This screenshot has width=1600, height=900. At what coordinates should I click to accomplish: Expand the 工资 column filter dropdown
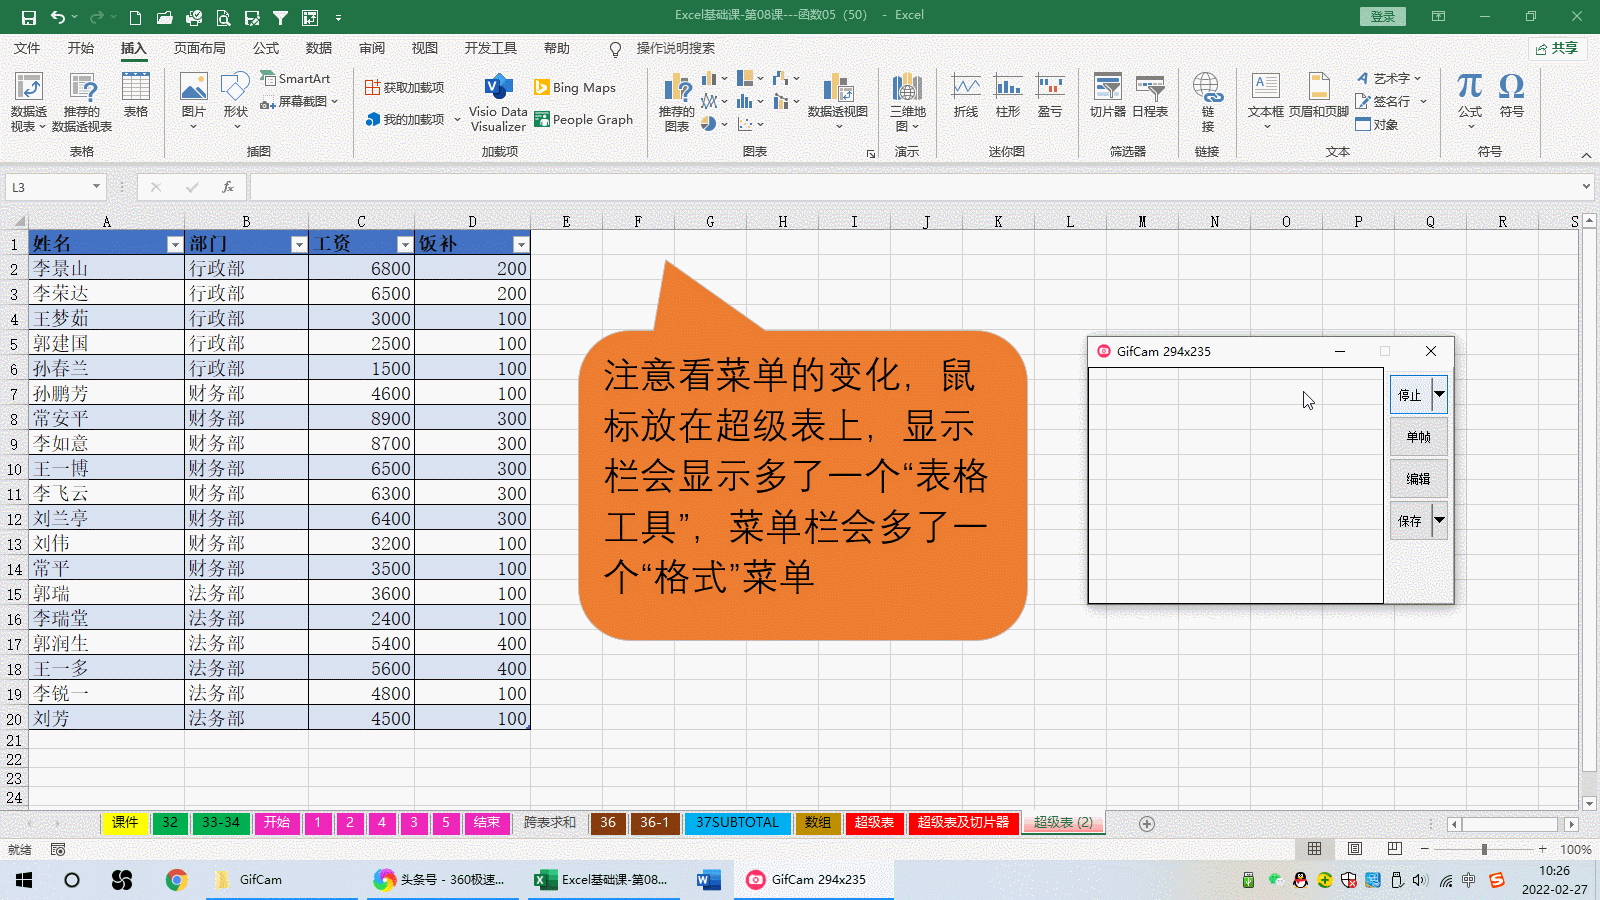tap(404, 244)
